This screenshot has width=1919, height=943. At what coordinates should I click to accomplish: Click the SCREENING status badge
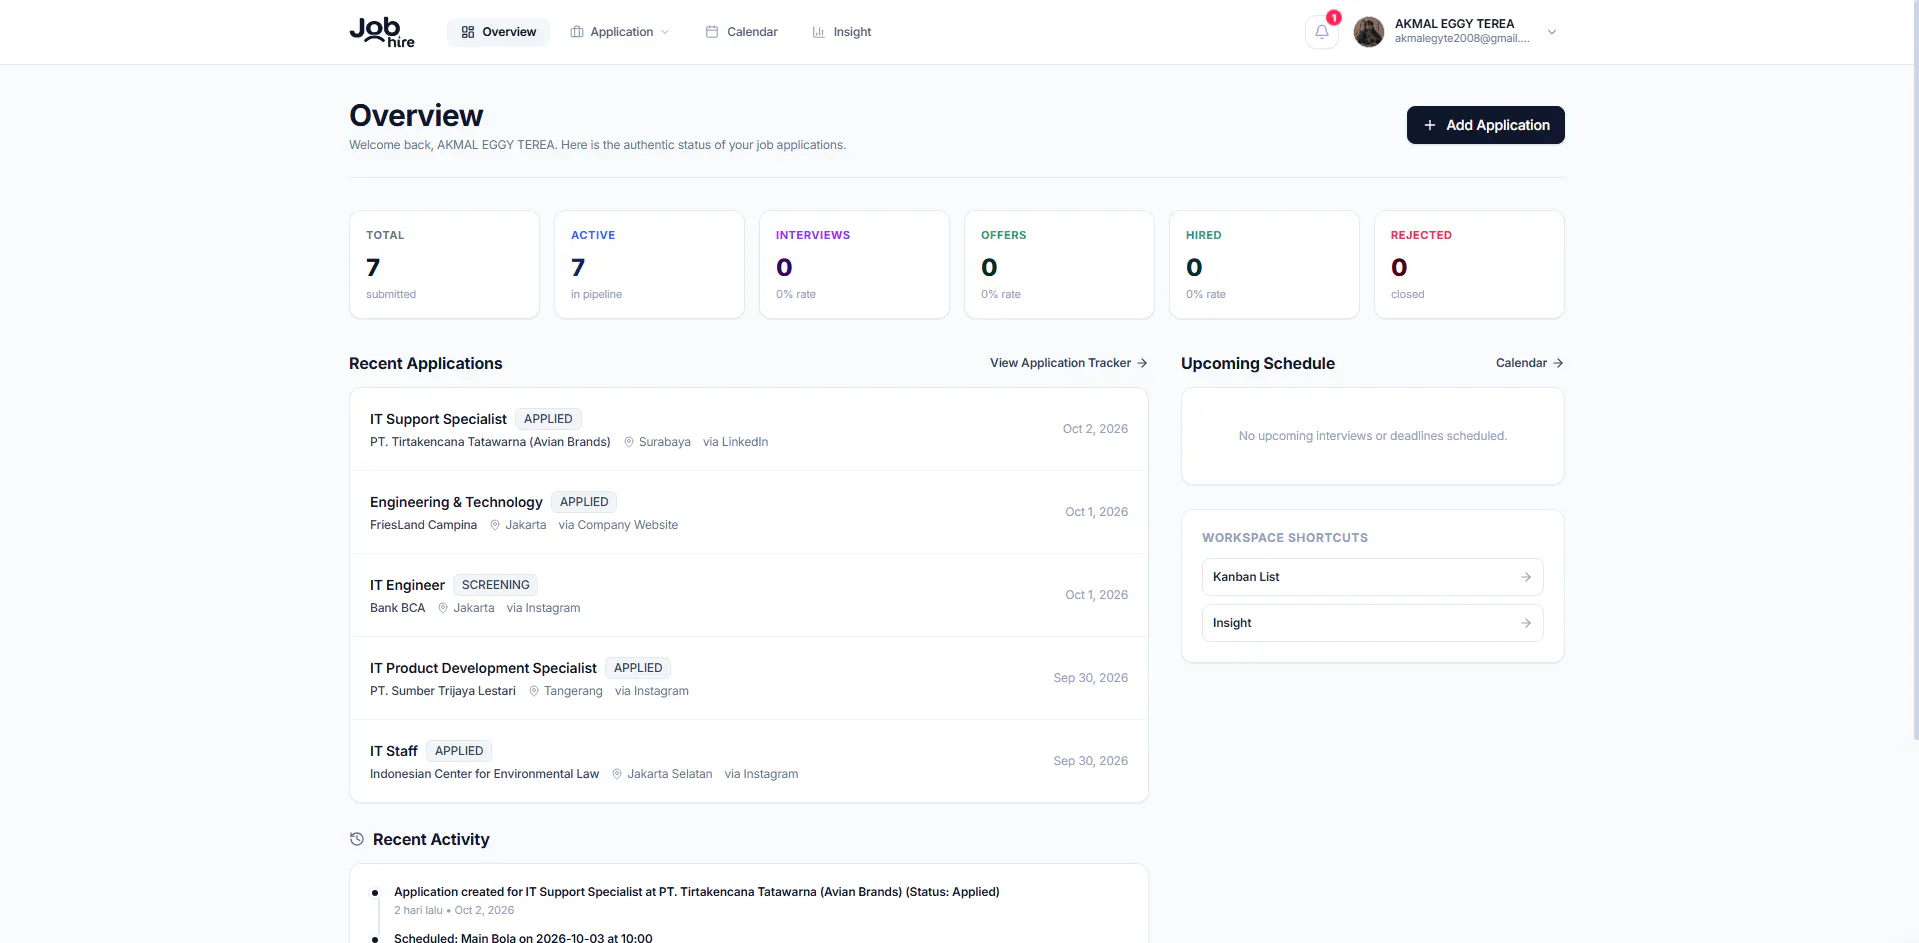(496, 585)
